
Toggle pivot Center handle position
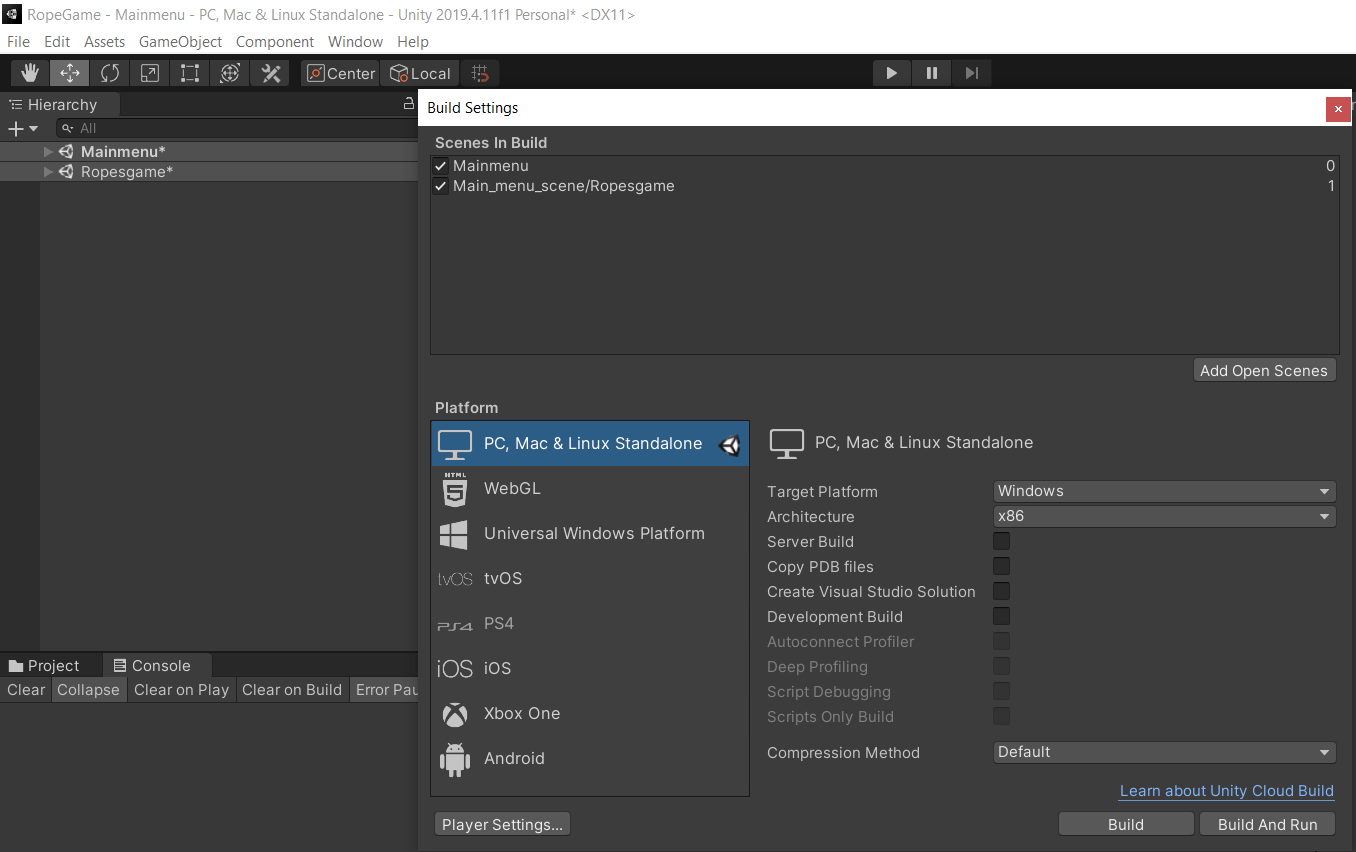341,73
